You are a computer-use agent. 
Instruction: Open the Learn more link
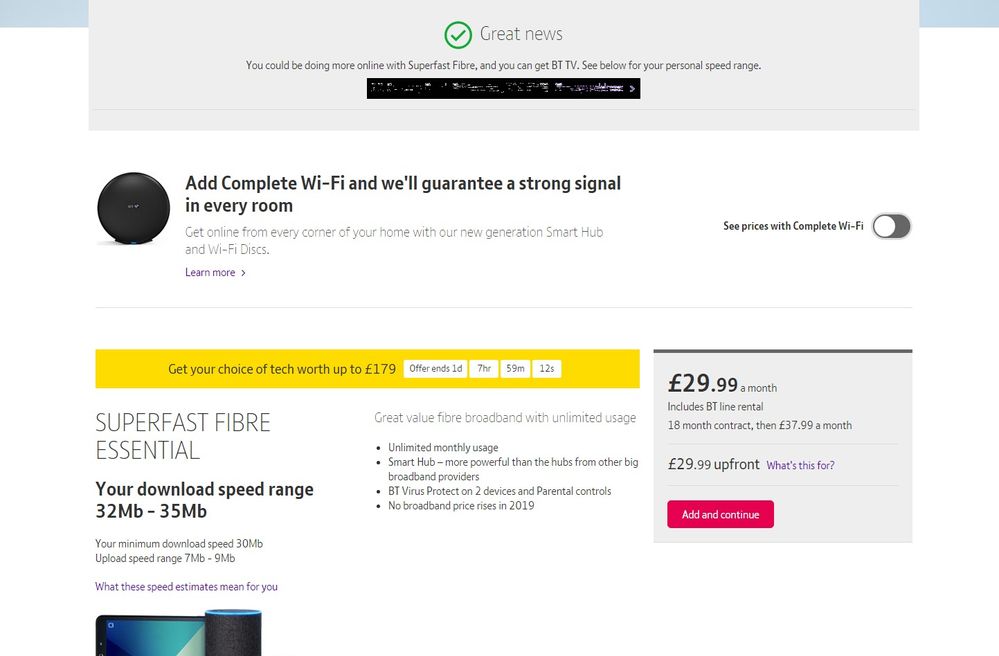(x=210, y=273)
